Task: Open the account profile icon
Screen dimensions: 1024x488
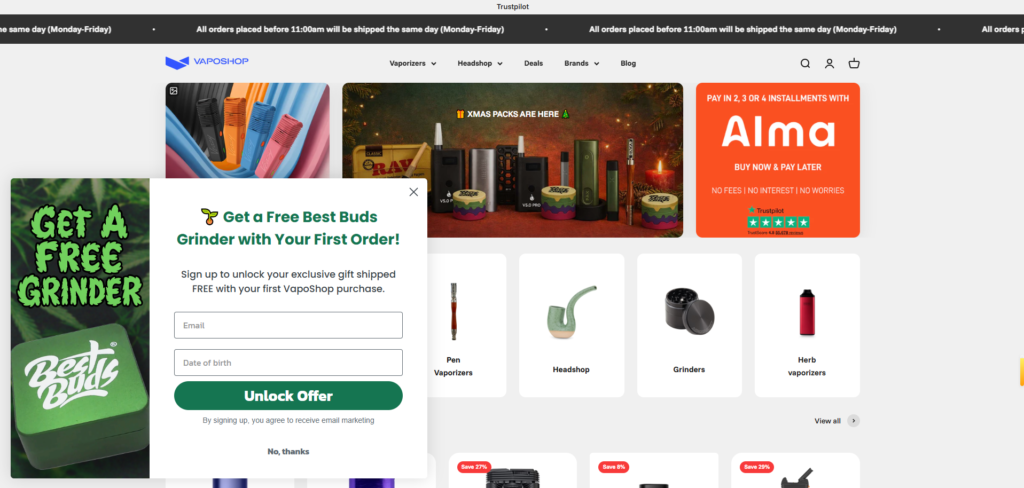Action: pos(829,63)
